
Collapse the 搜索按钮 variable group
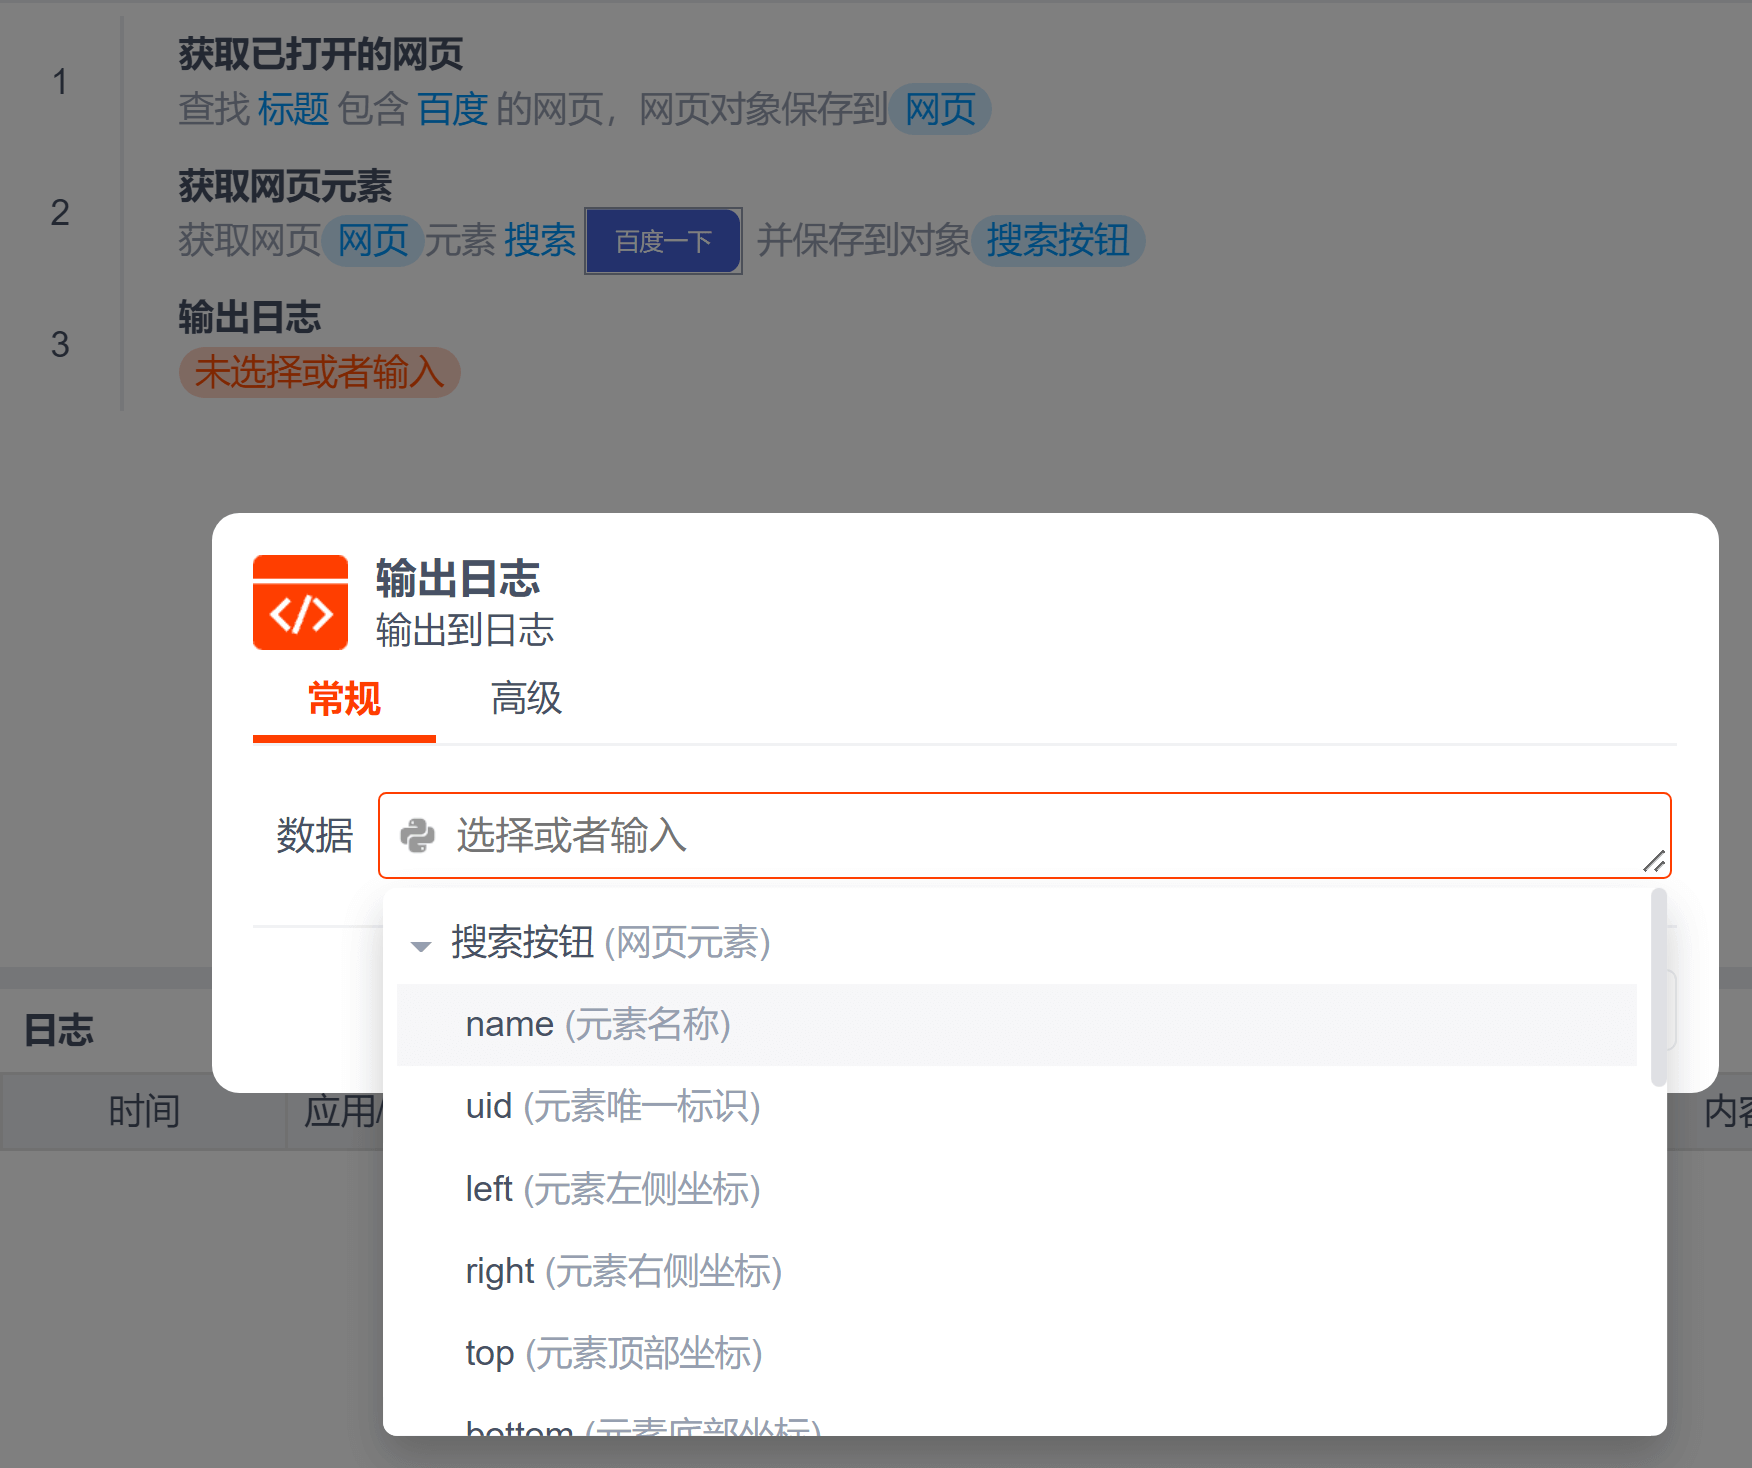tap(421, 946)
